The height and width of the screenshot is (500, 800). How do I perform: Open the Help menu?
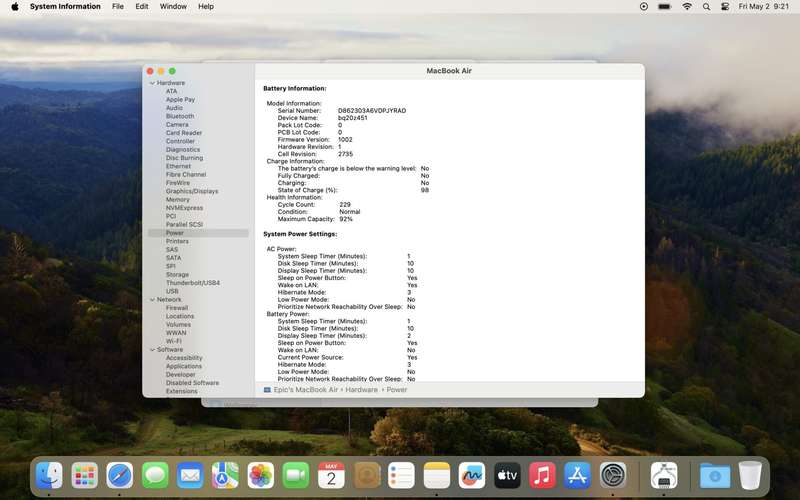point(206,7)
